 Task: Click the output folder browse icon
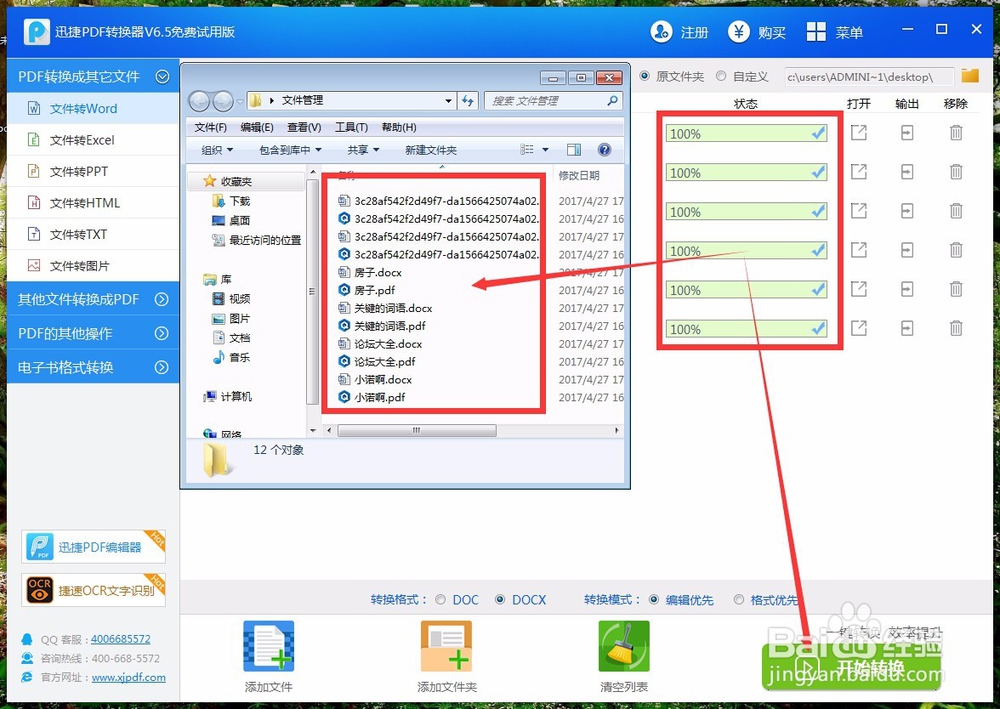pyautogui.click(x=970, y=76)
